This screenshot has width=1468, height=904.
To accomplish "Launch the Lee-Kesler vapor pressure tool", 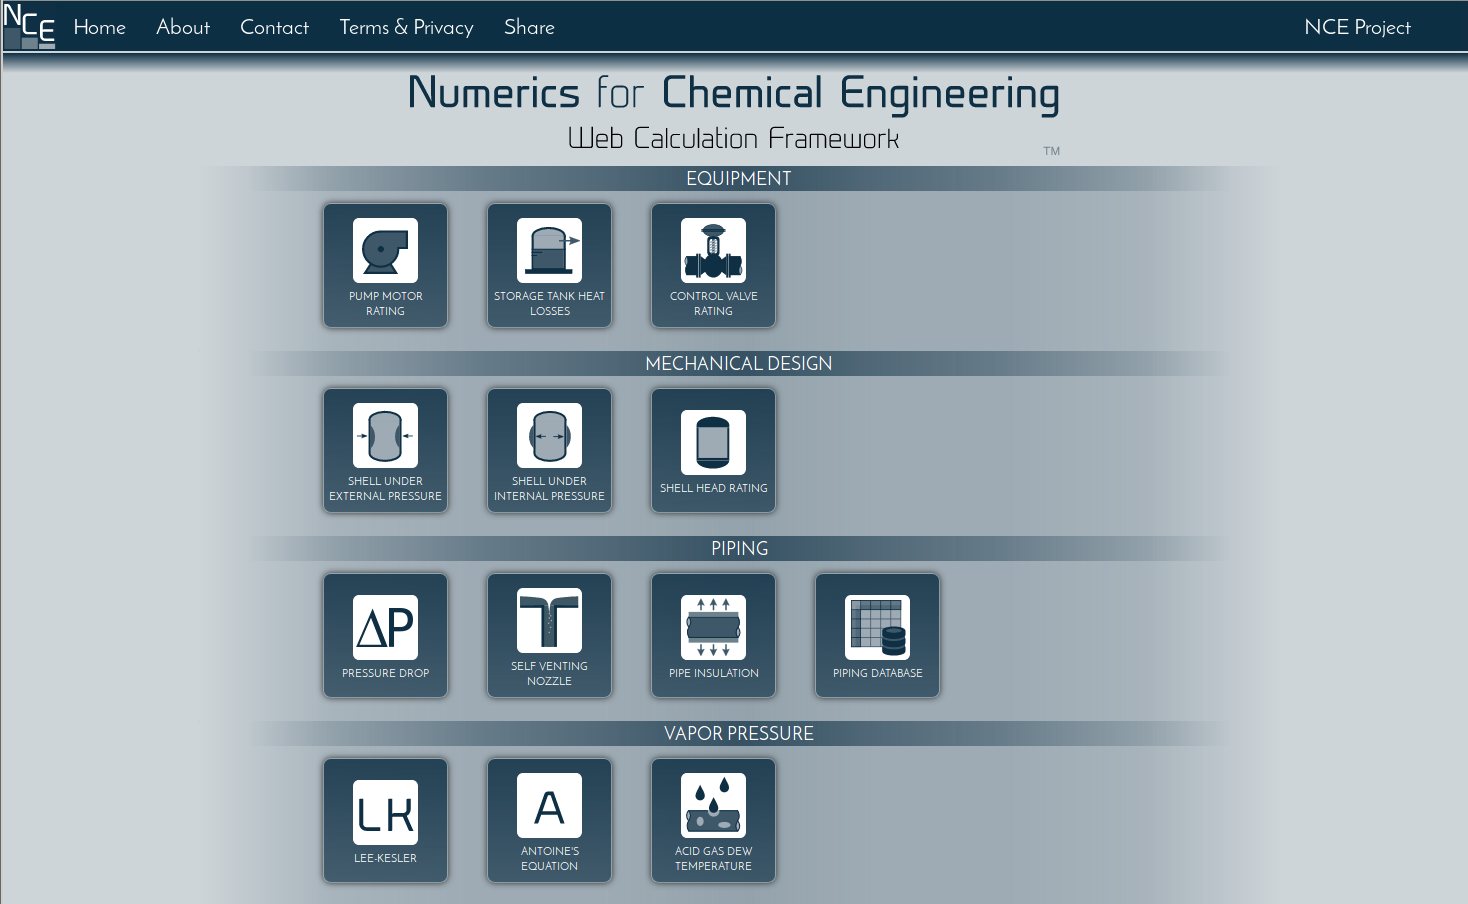I will [385, 820].
